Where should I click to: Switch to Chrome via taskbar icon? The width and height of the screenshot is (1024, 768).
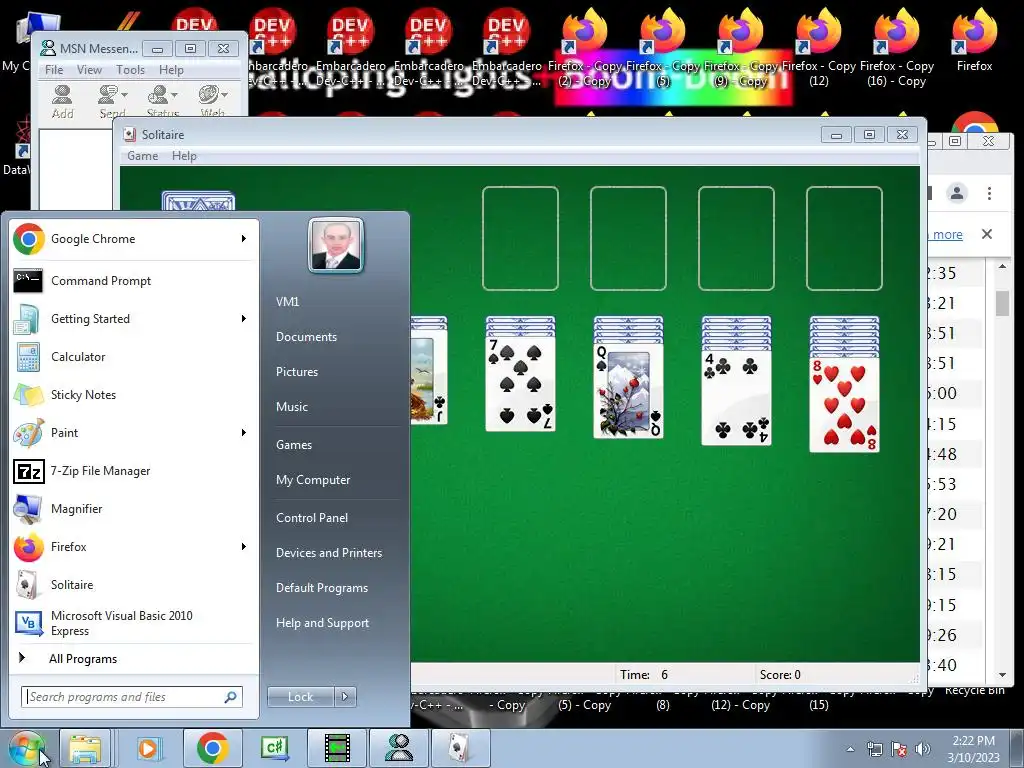coord(212,748)
